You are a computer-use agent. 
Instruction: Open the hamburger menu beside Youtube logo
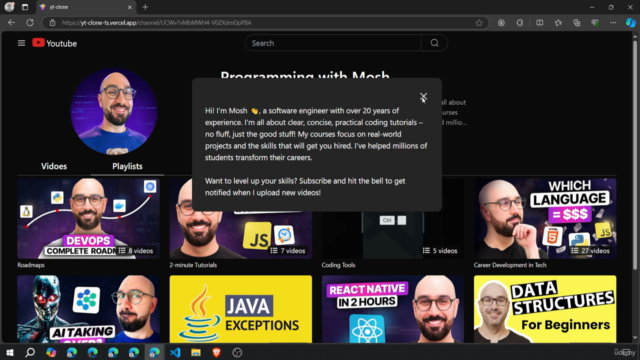[x=21, y=43]
